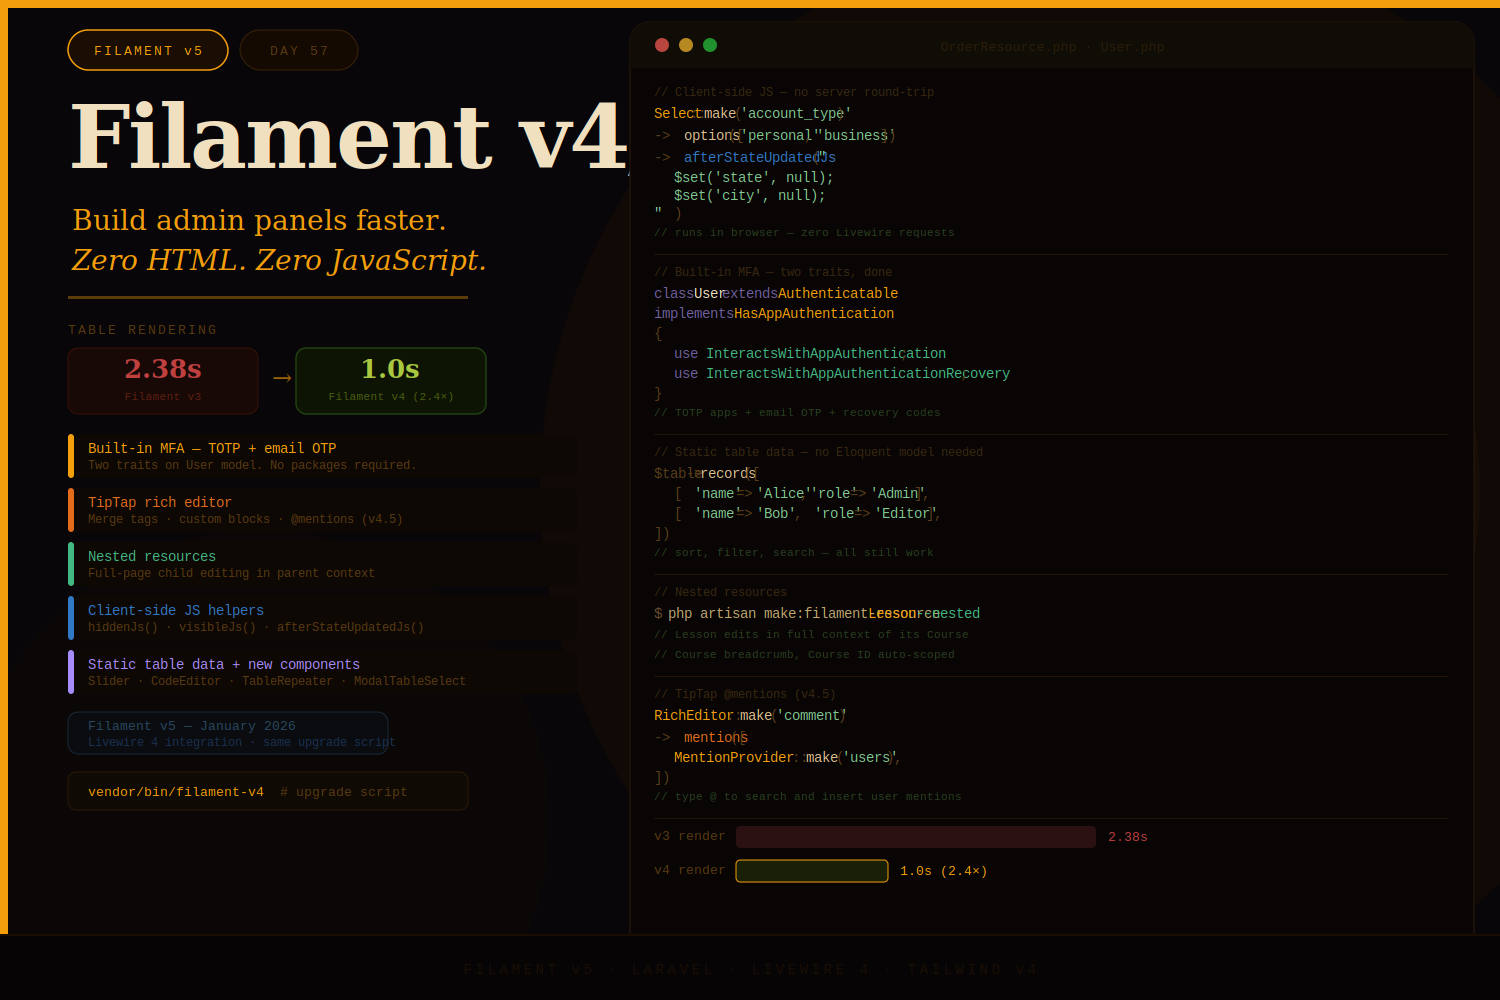Click the green traffic-light dot on code window

click(x=710, y=44)
